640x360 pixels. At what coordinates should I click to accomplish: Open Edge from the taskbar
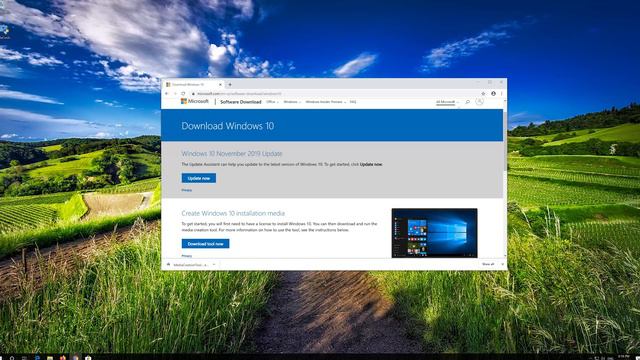click(38, 358)
